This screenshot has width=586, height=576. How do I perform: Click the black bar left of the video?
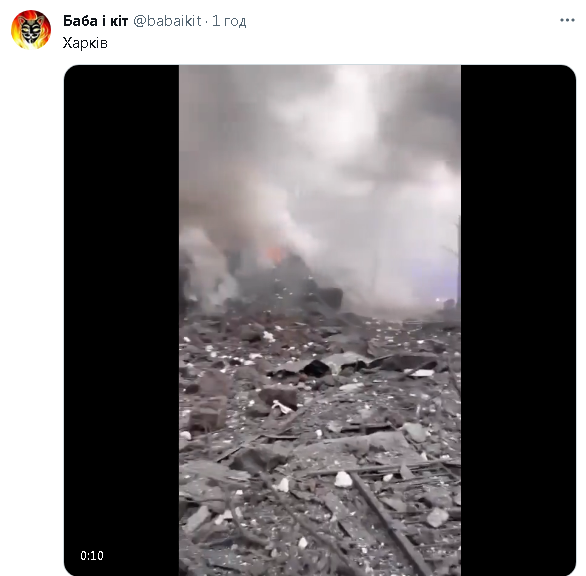point(121,320)
